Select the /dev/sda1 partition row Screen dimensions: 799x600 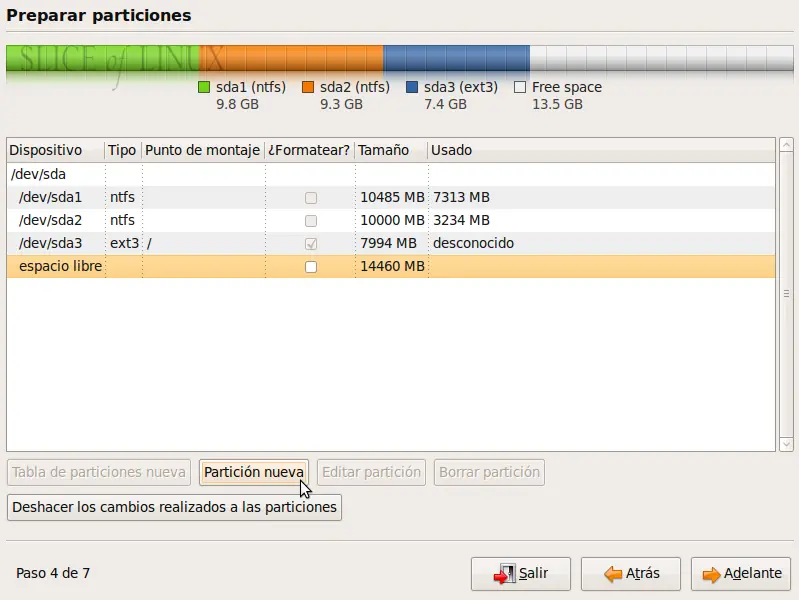pos(391,197)
